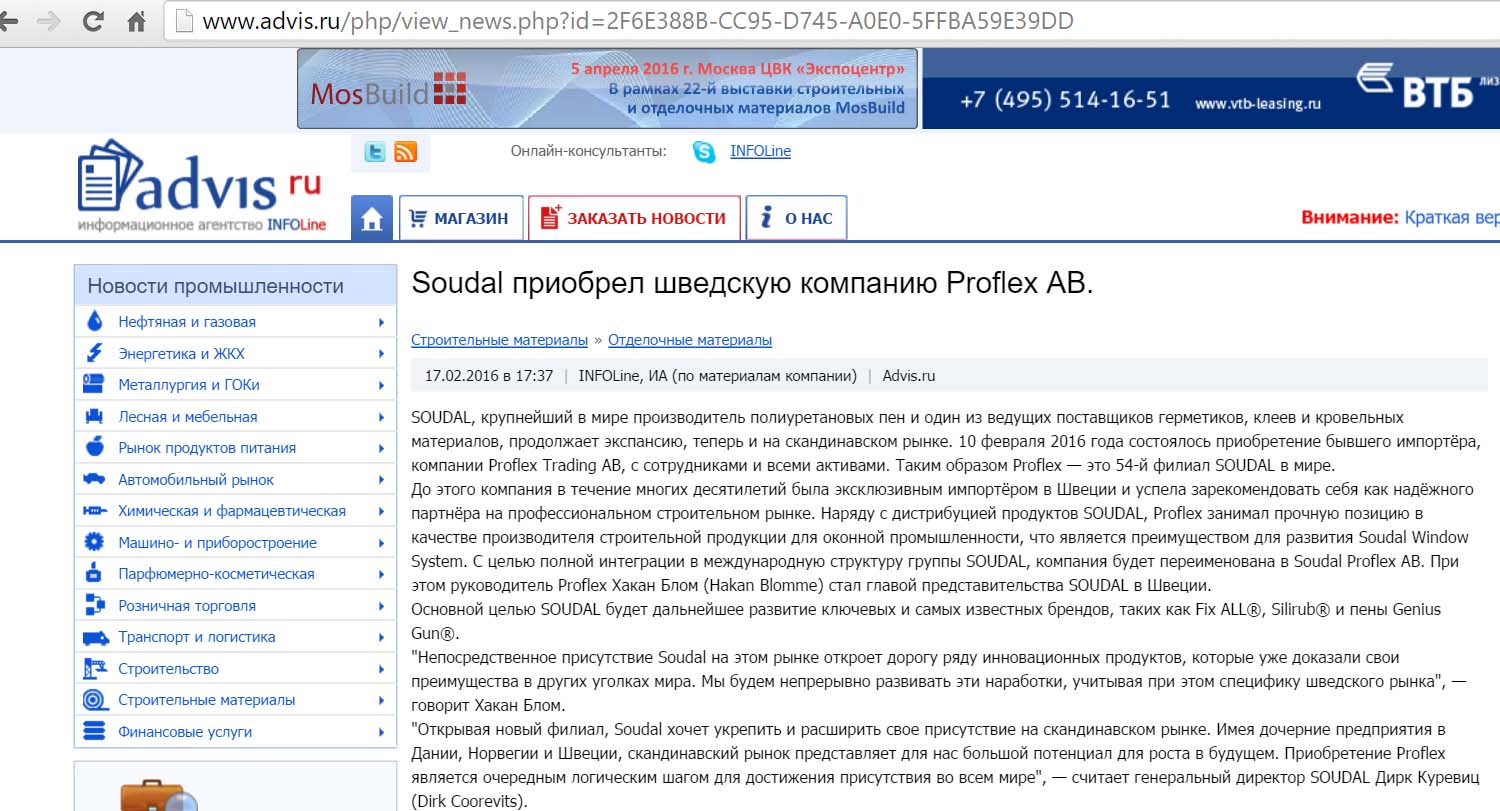Expand the Лесная и мебельная submenu arrow
Screen dimensions: 1500x811
click(382, 416)
